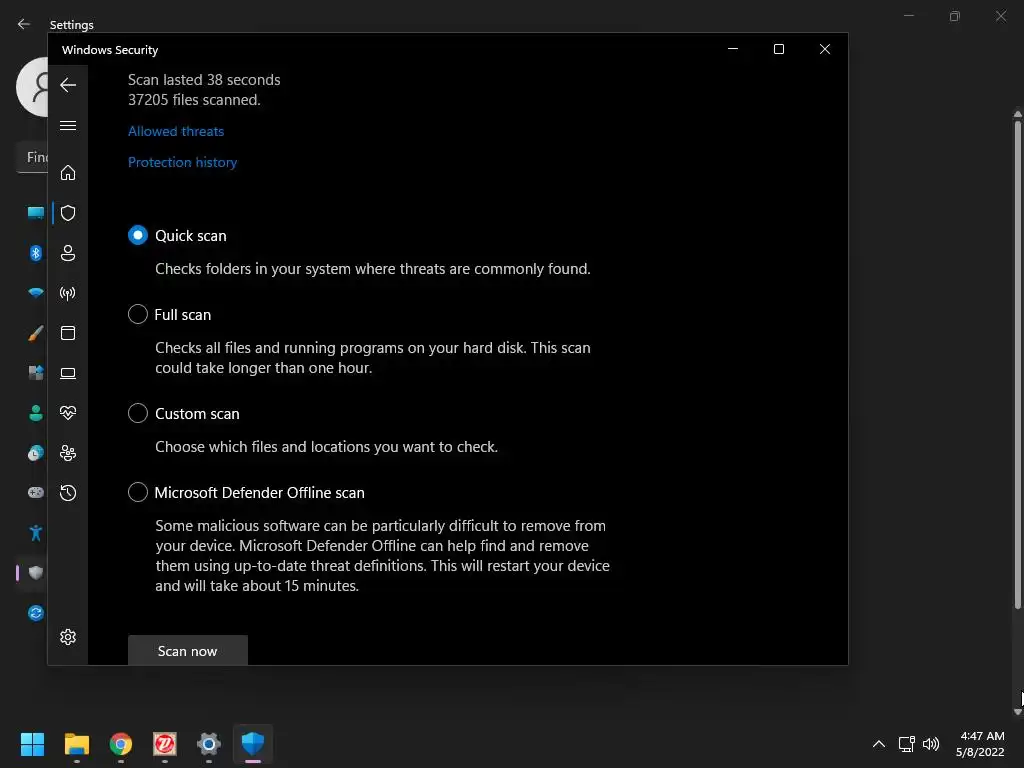Open File Explorer from the taskbar
Screen dimensions: 1024x768
[76, 744]
